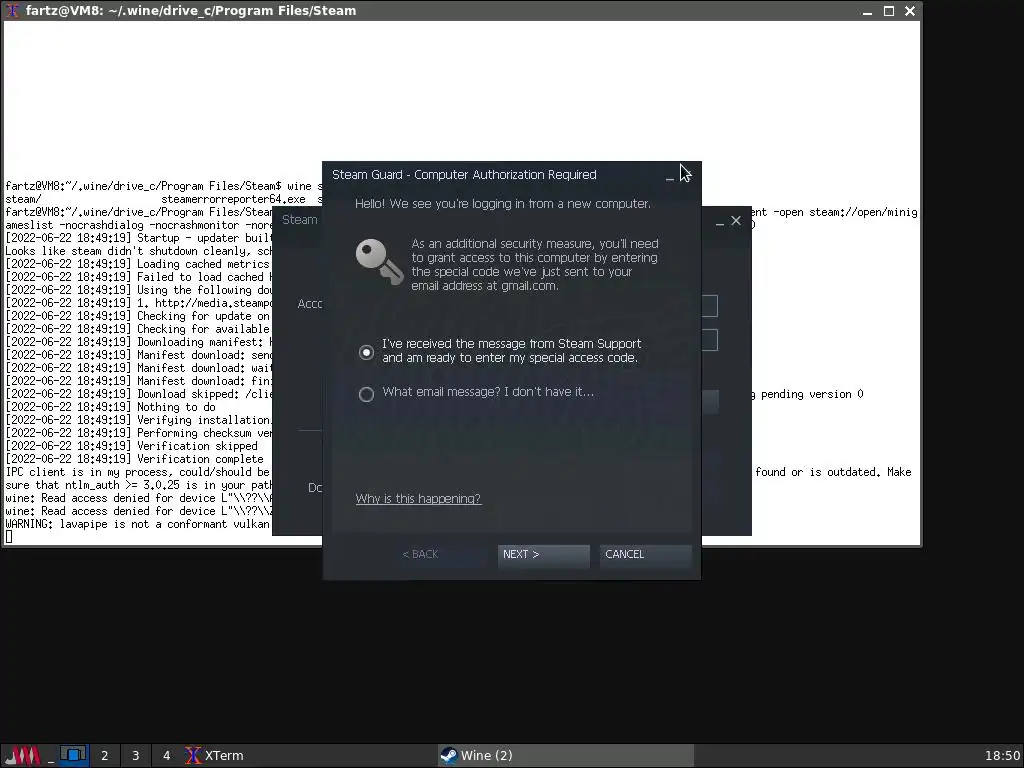Click the terminal text "pending version 0"
1024x768 pixels.
[x=812, y=394]
